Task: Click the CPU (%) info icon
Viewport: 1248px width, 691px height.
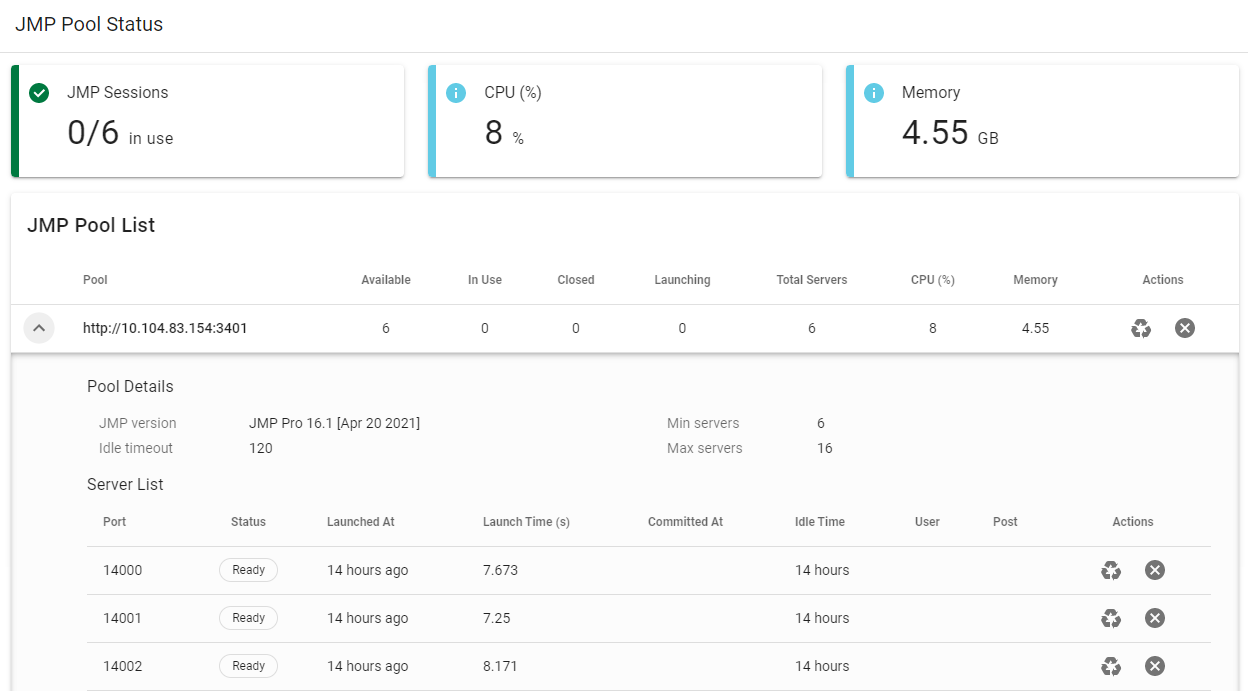Action: point(456,93)
